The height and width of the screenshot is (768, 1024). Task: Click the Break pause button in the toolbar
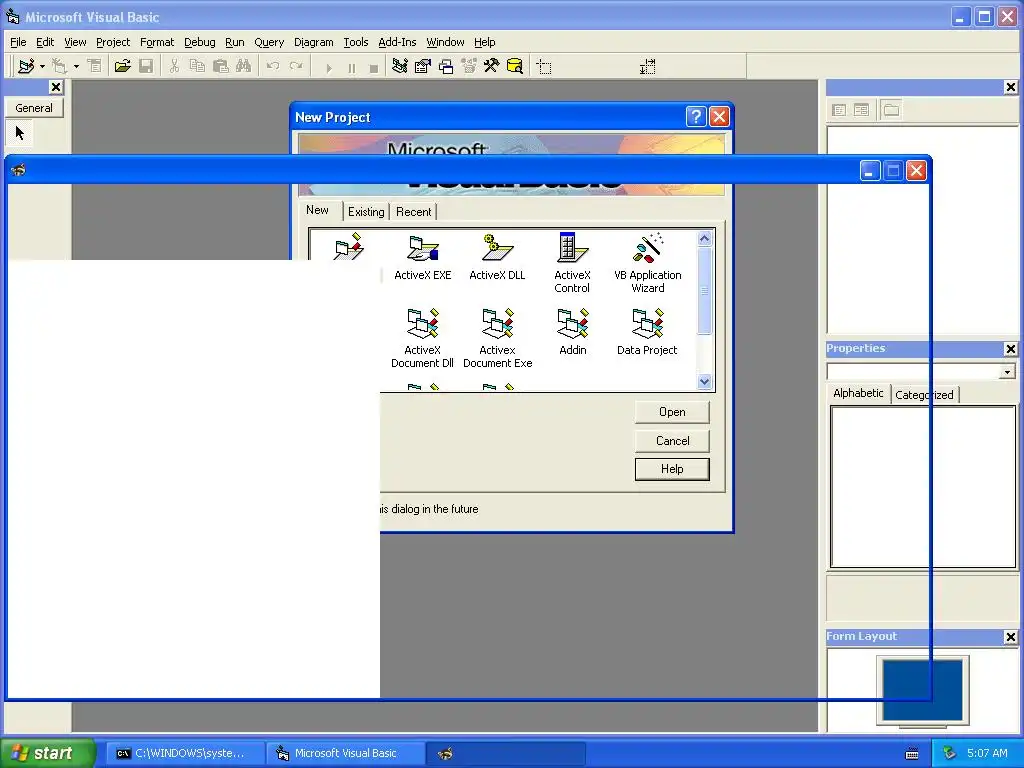coord(351,67)
